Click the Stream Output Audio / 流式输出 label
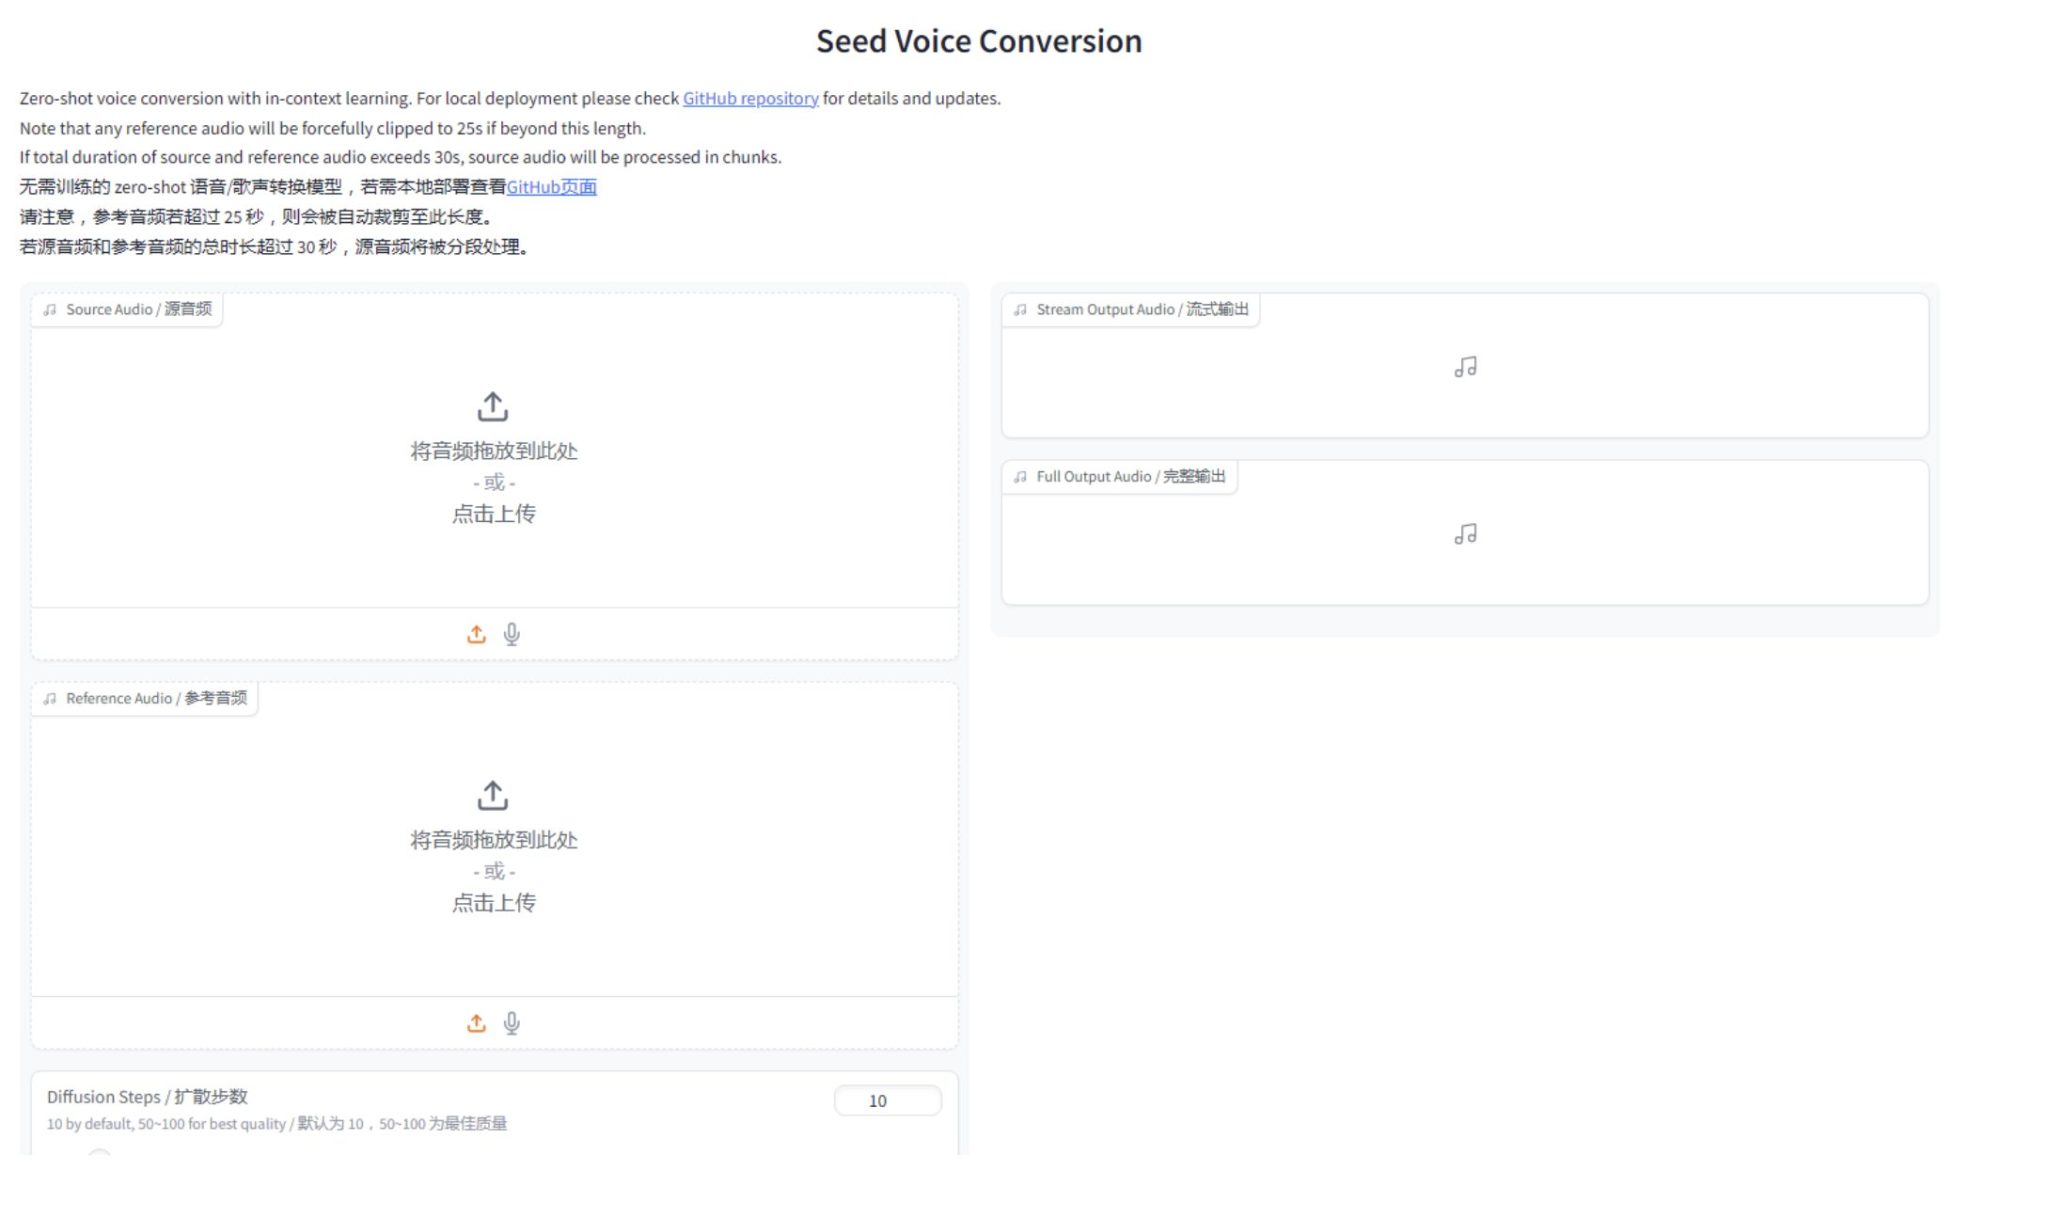 click(x=1142, y=310)
